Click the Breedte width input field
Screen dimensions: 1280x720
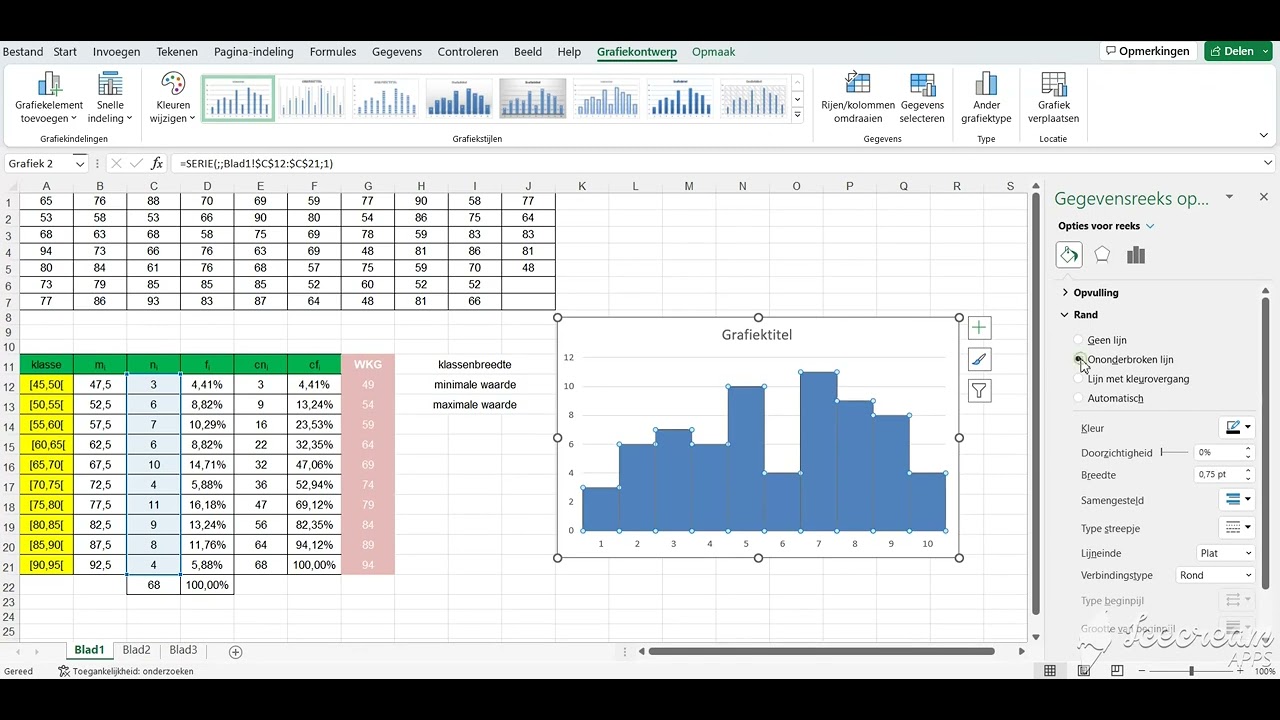(1218, 475)
